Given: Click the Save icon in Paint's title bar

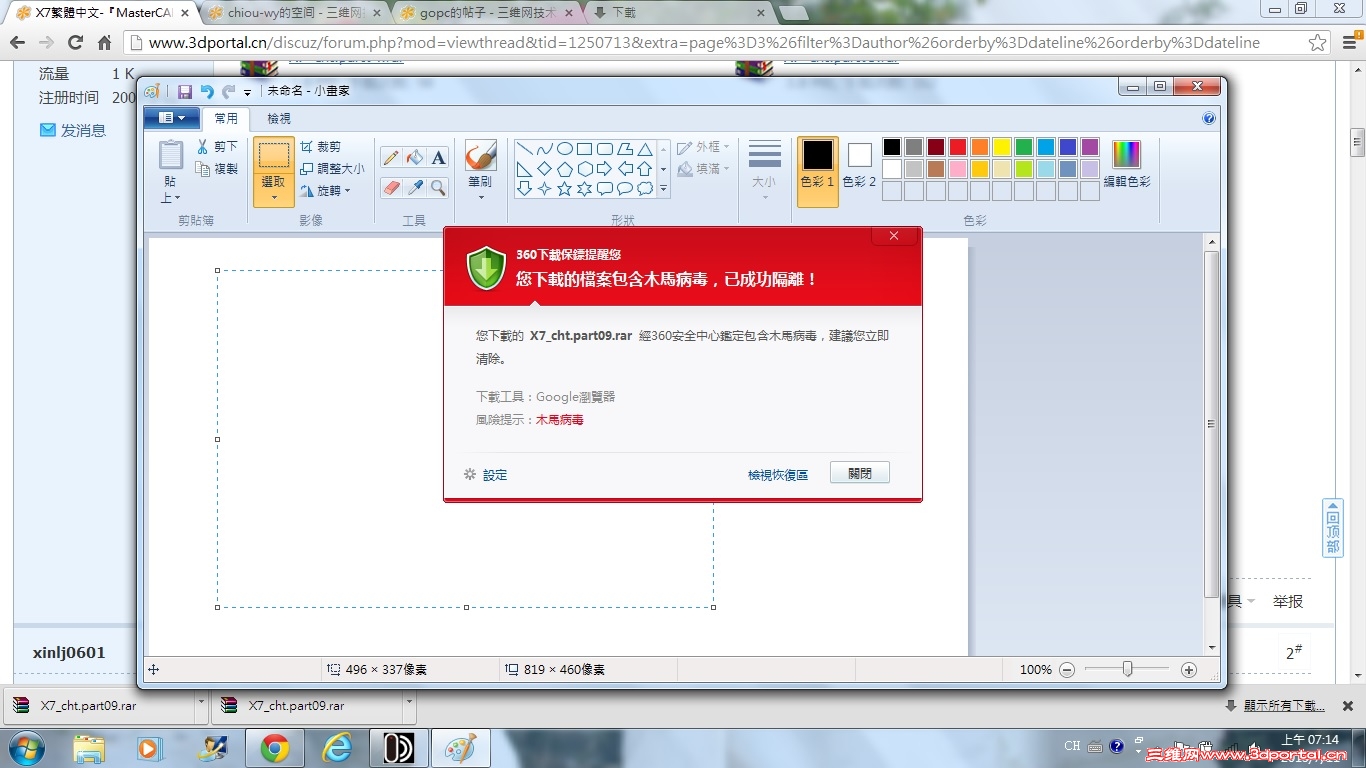Looking at the screenshot, I should (x=185, y=91).
